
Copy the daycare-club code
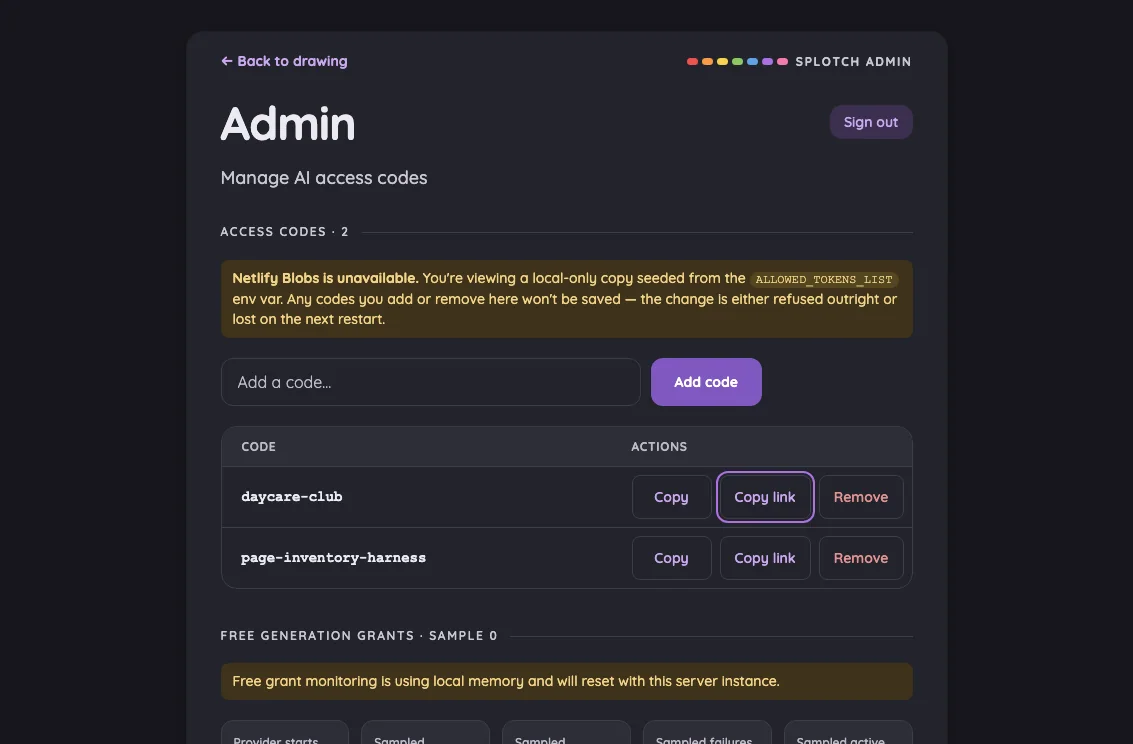pyautogui.click(x=671, y=497)
